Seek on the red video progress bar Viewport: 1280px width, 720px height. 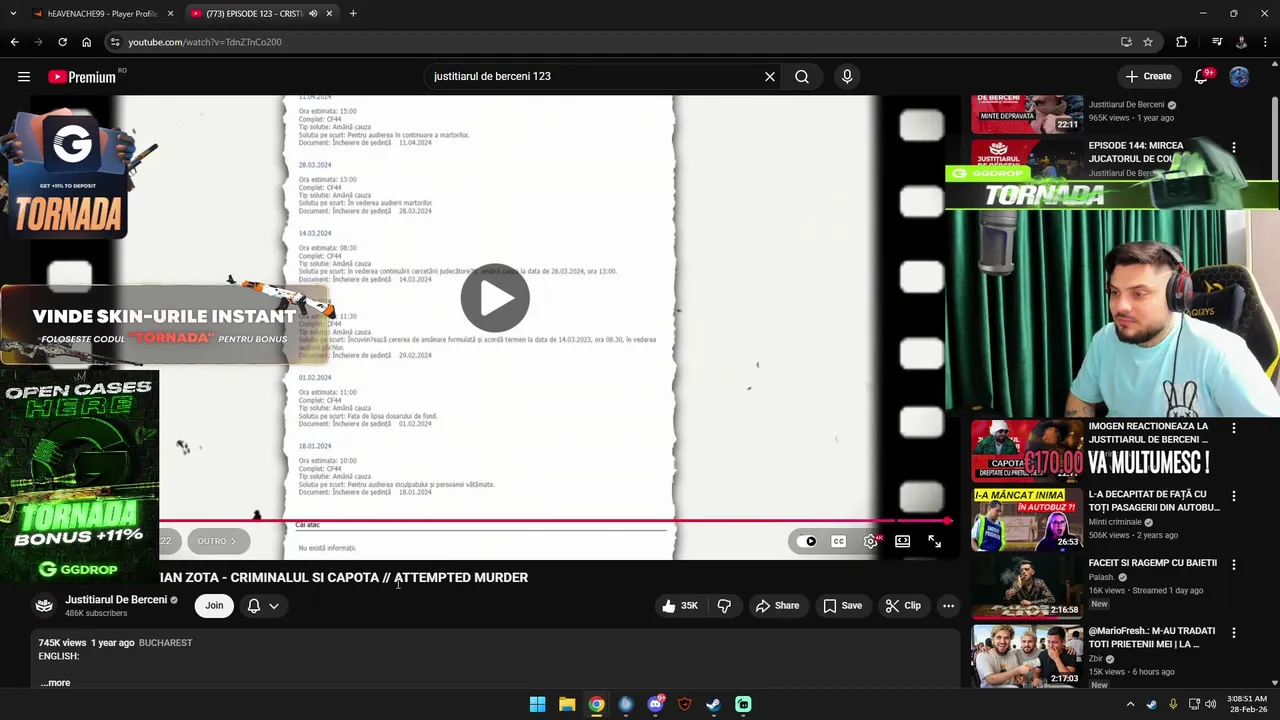point(555,521)
